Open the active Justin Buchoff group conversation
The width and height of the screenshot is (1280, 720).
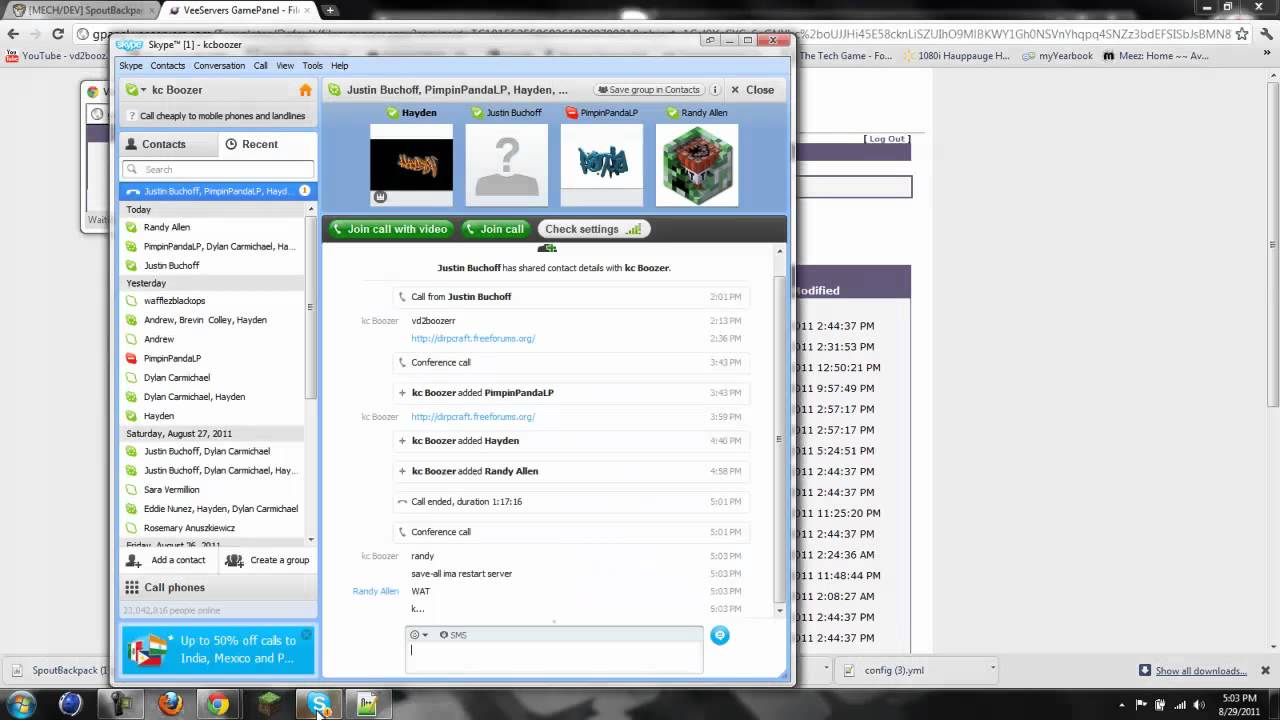pos(218,191)
